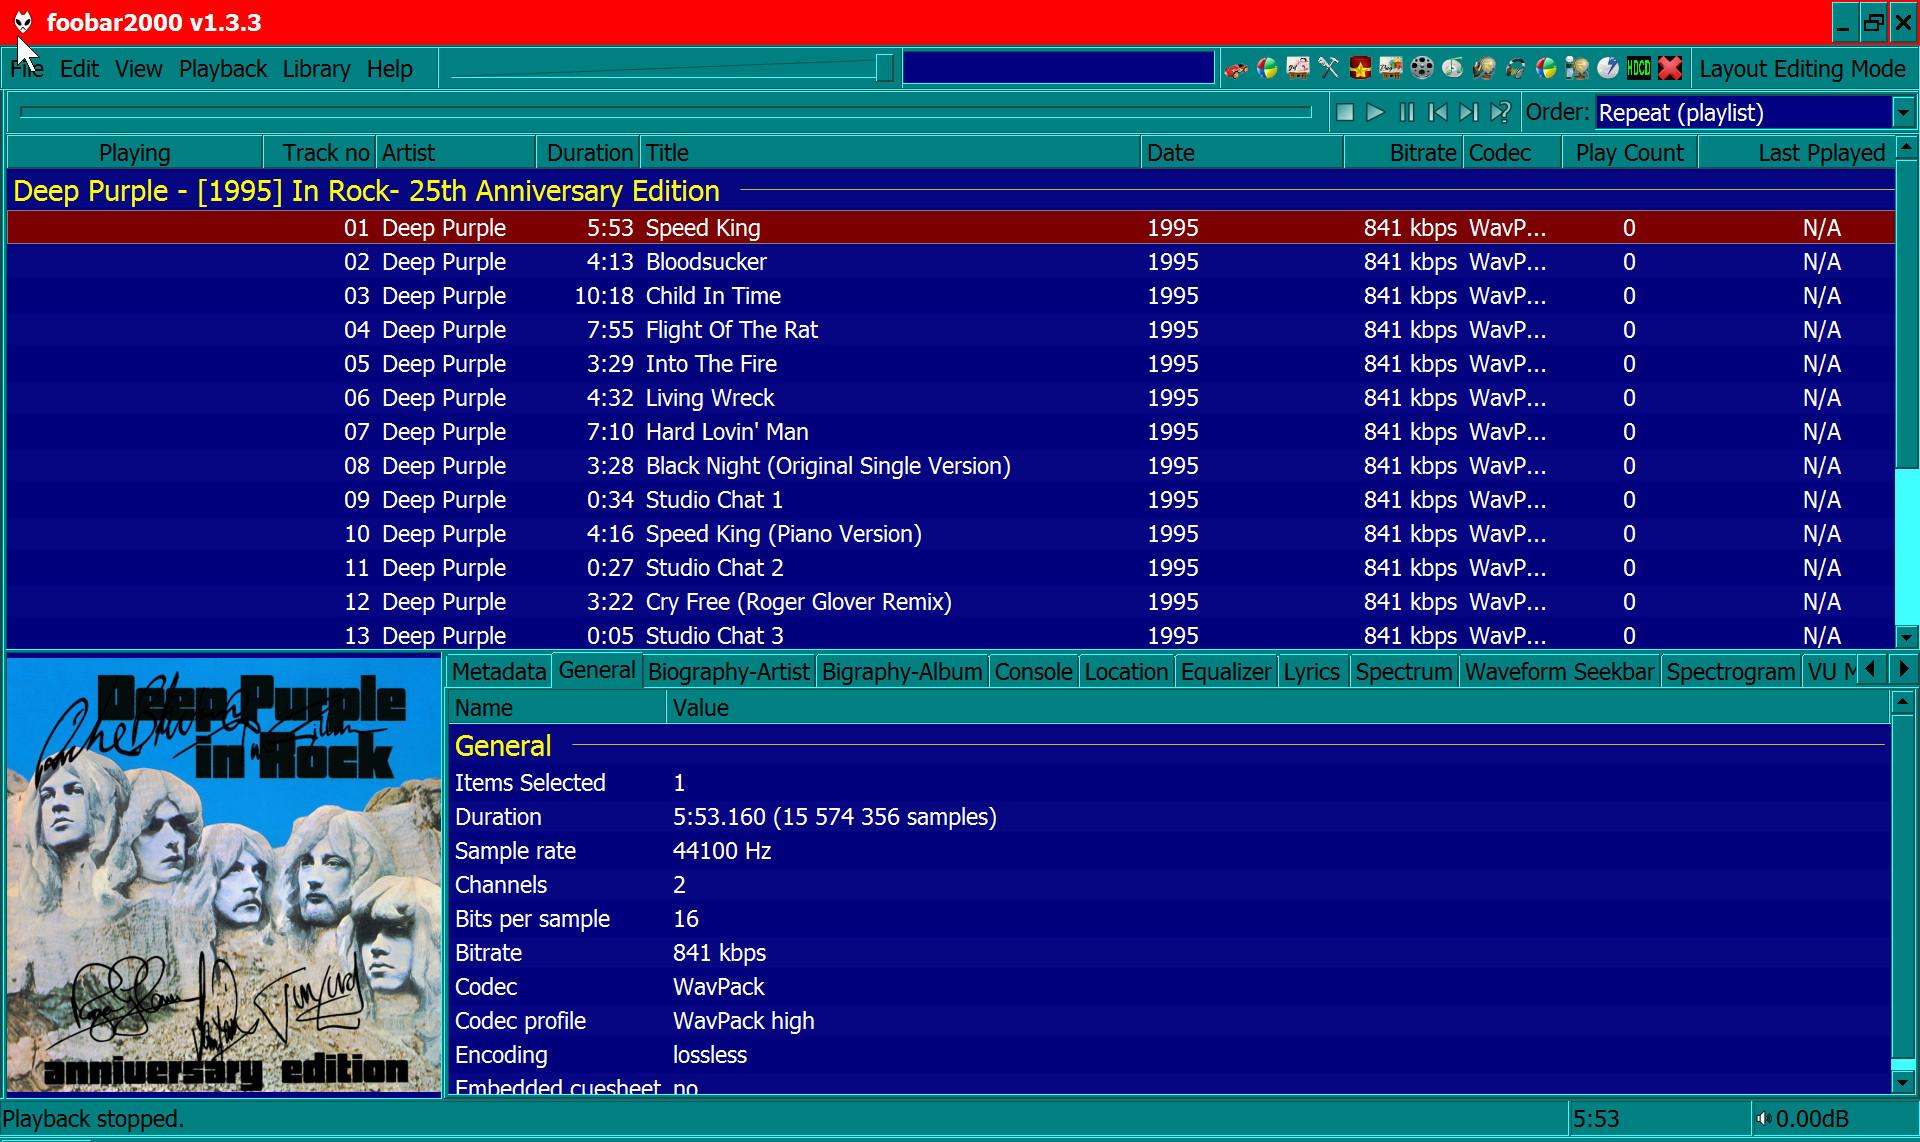Switch to the Equalizer tab
This screenshot has height=1142, width=1920.
pyautogui.click(x=1225, y=672)
